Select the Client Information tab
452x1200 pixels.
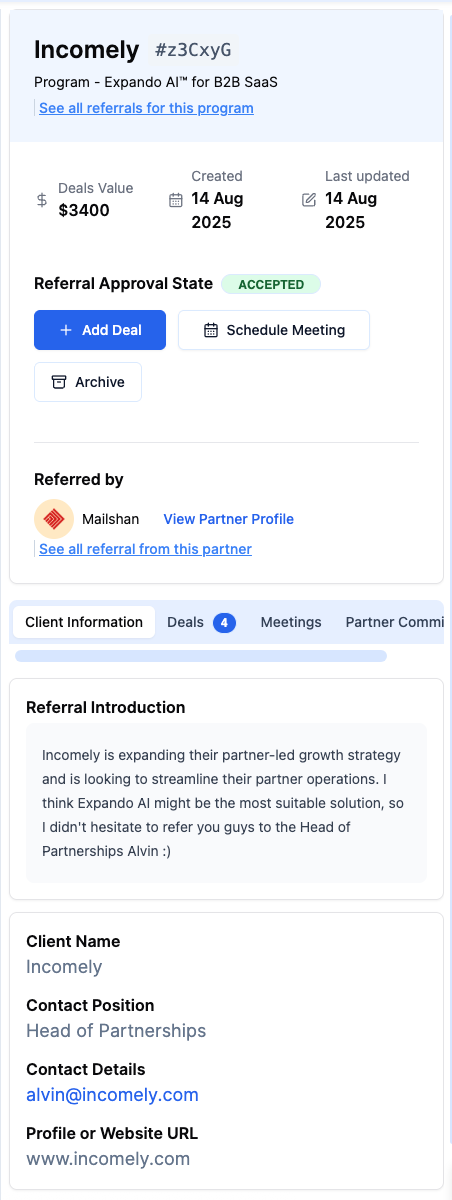point(84,622)
